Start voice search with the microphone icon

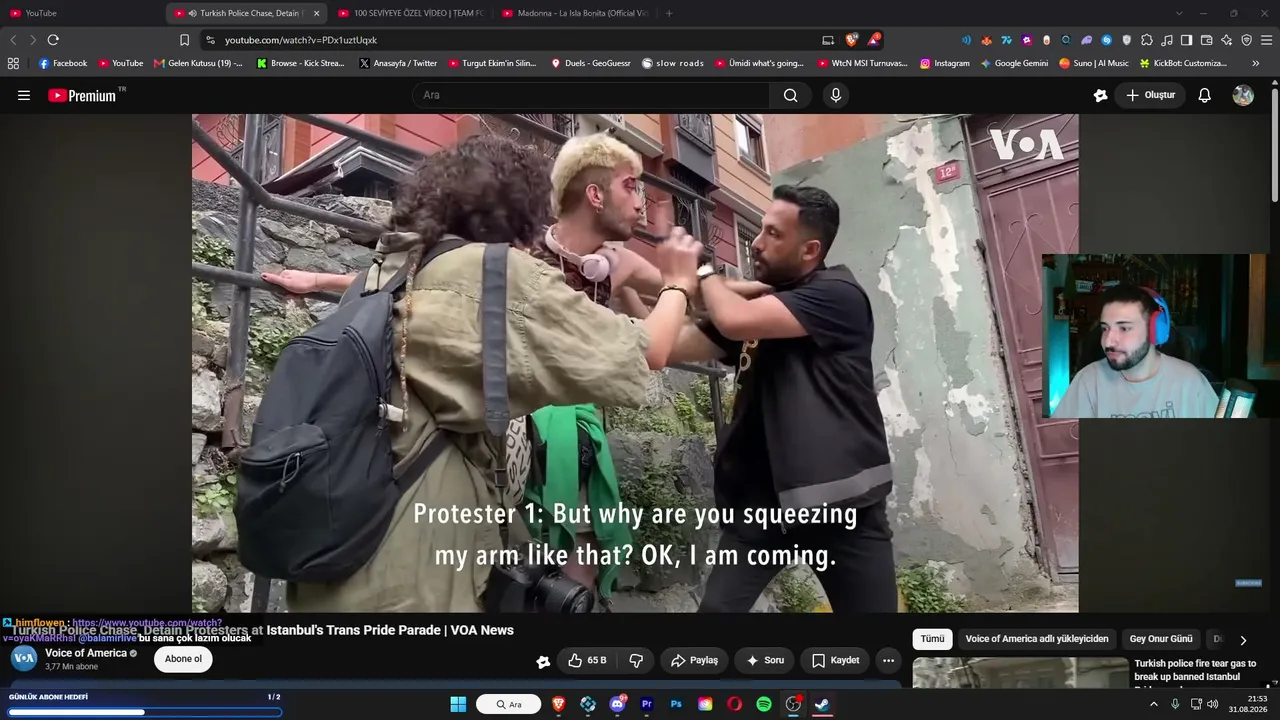(836, 95)
